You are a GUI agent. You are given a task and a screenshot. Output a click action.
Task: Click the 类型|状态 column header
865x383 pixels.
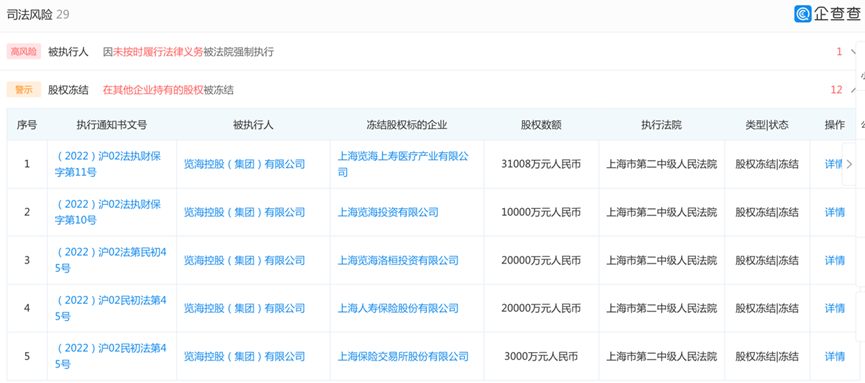tap(767, 125)
